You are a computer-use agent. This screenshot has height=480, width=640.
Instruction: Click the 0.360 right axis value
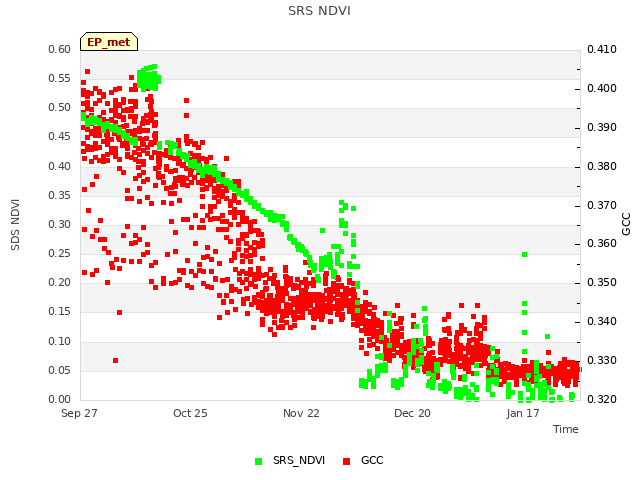[602, 243]
